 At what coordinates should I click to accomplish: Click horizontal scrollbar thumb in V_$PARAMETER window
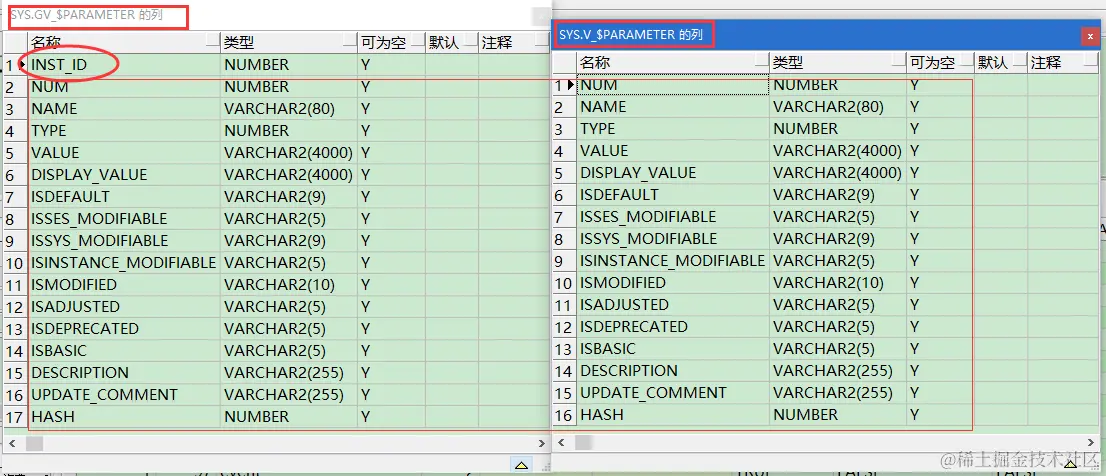point(583,442)
